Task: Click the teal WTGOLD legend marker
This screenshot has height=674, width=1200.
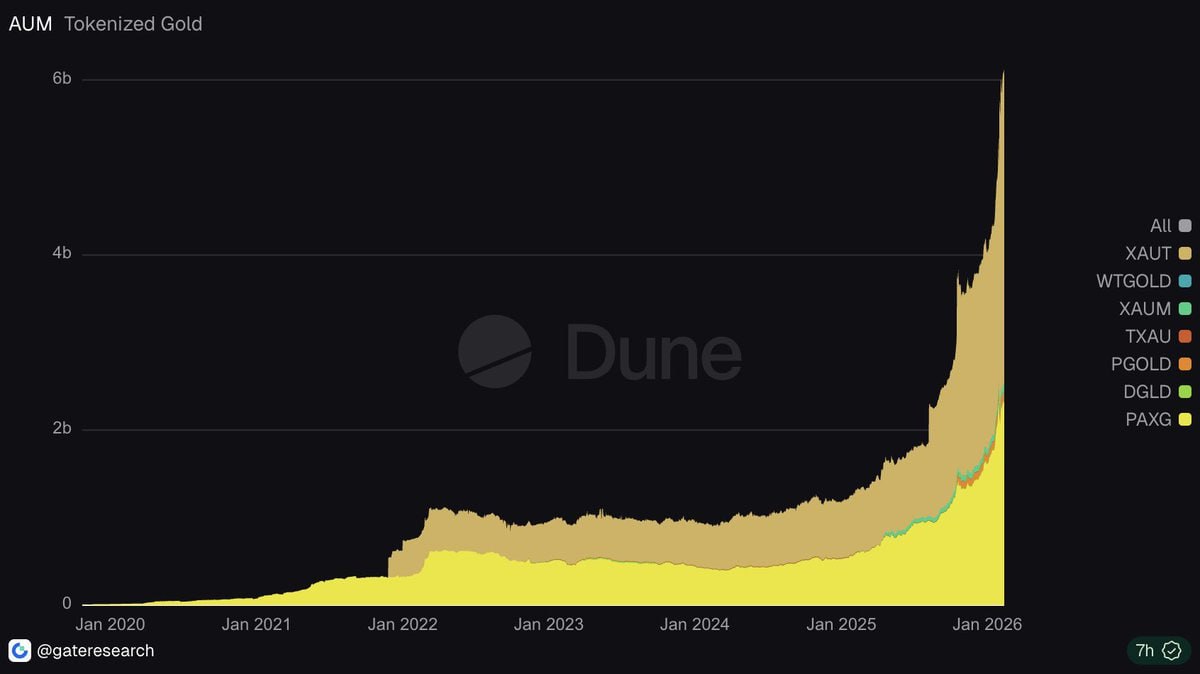Action: pyautogui.click(x=1185, y=282)
